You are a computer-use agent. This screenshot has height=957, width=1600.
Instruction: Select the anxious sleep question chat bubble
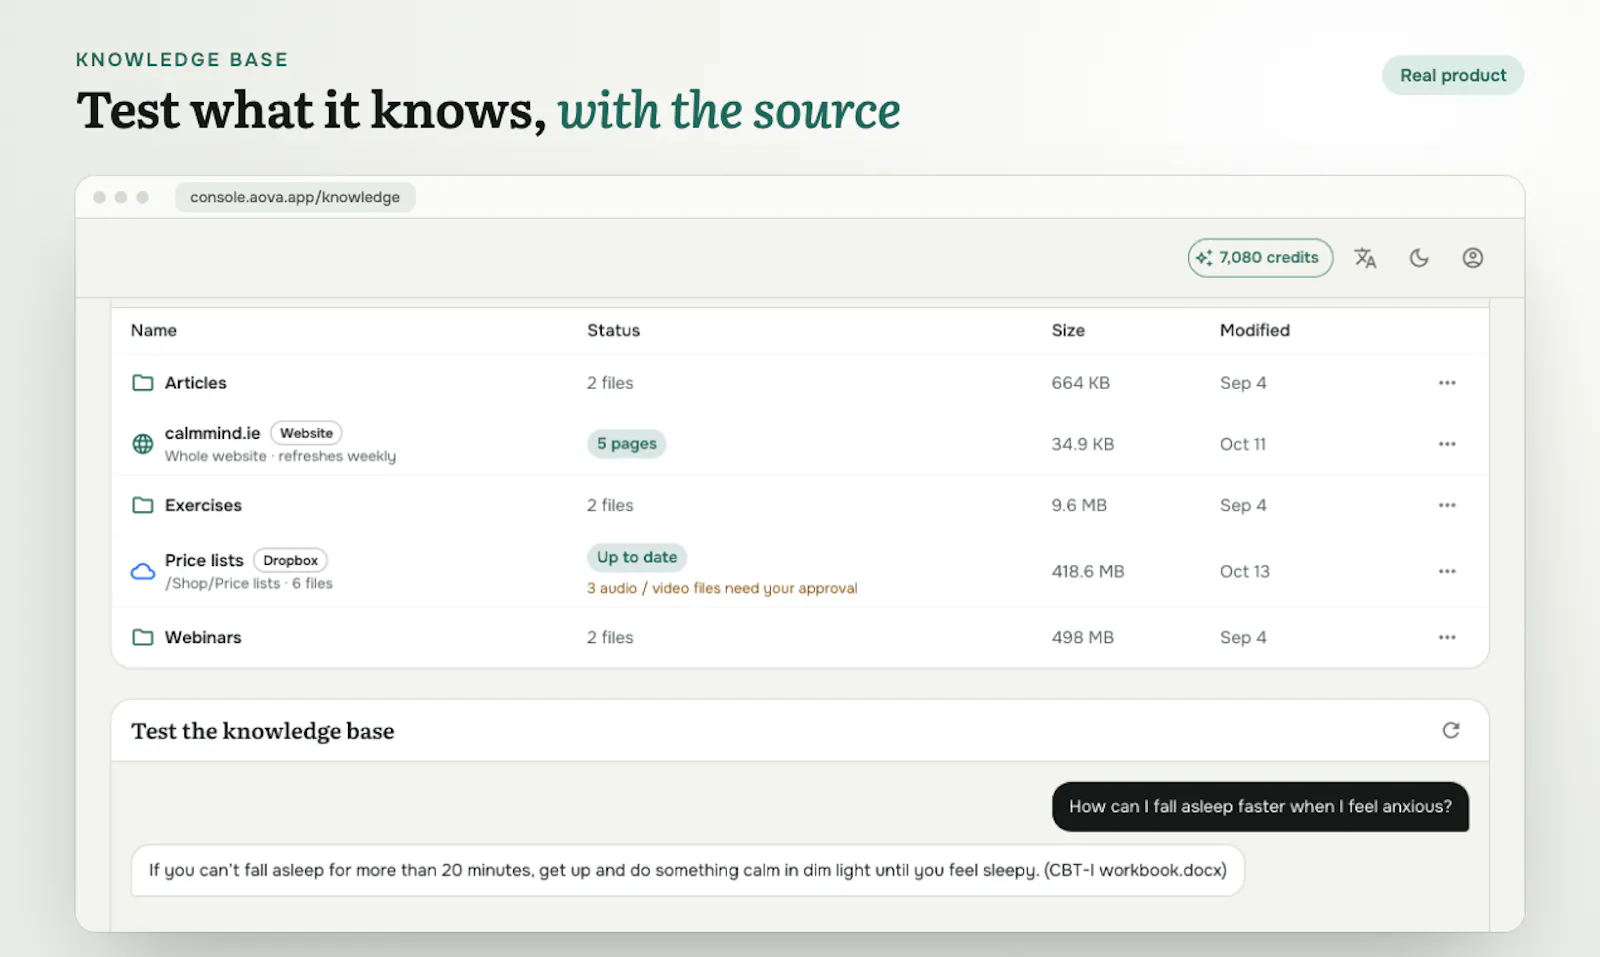click(x=1260, y=806)
